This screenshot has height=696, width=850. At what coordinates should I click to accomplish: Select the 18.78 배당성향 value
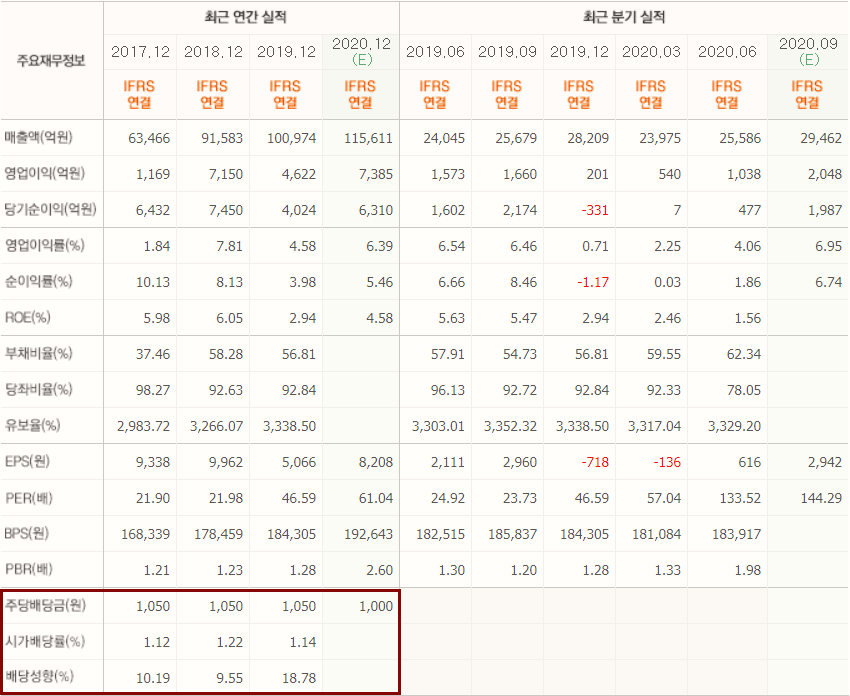(299, 678)
